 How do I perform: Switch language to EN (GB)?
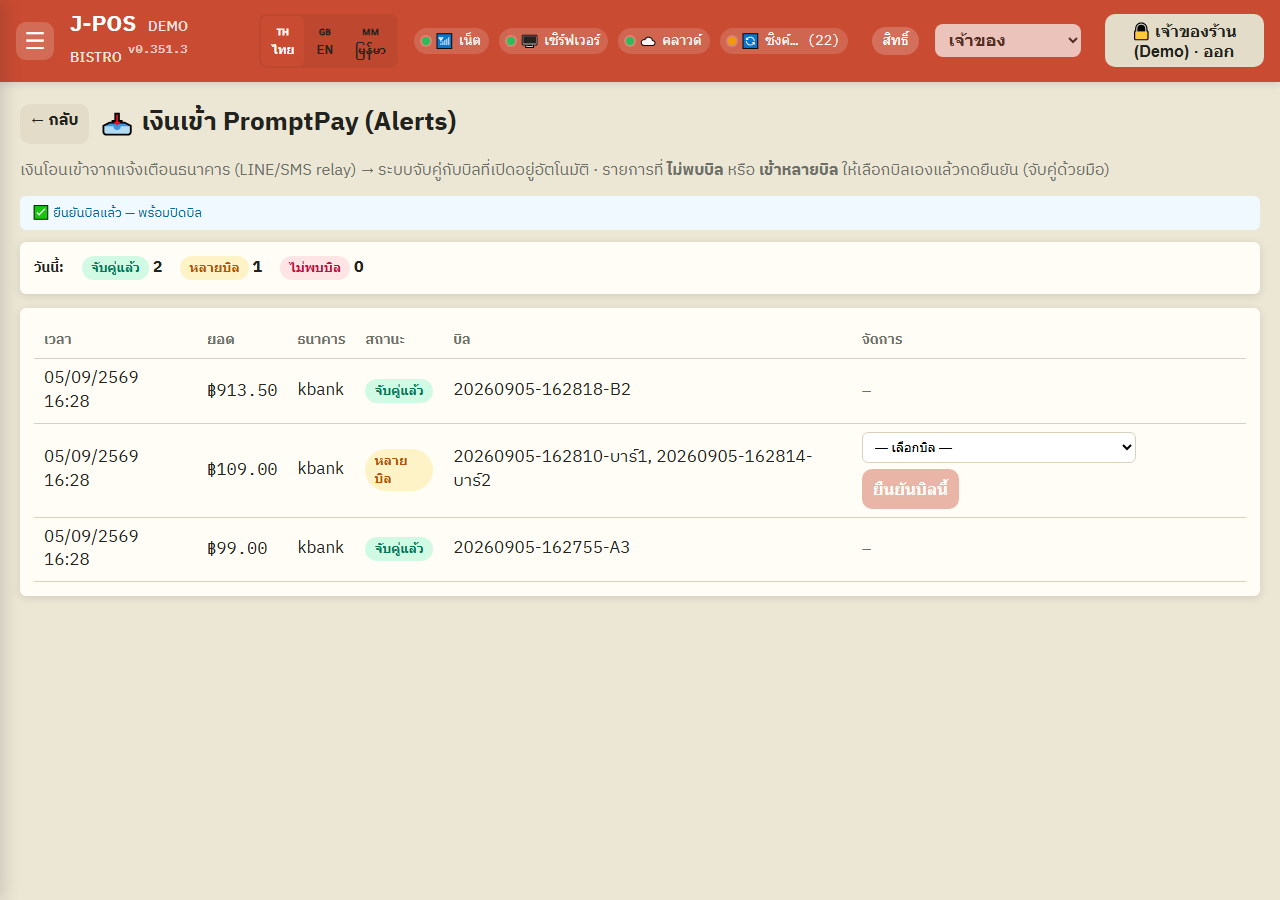(x=325, y=41)
